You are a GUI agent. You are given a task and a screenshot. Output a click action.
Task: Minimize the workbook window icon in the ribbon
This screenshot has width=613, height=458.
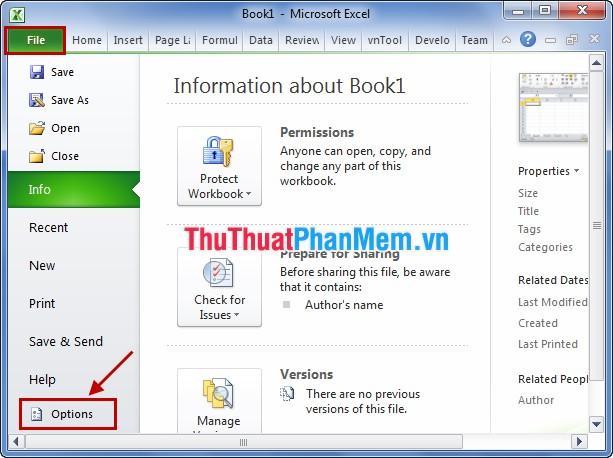coord(550,40)
